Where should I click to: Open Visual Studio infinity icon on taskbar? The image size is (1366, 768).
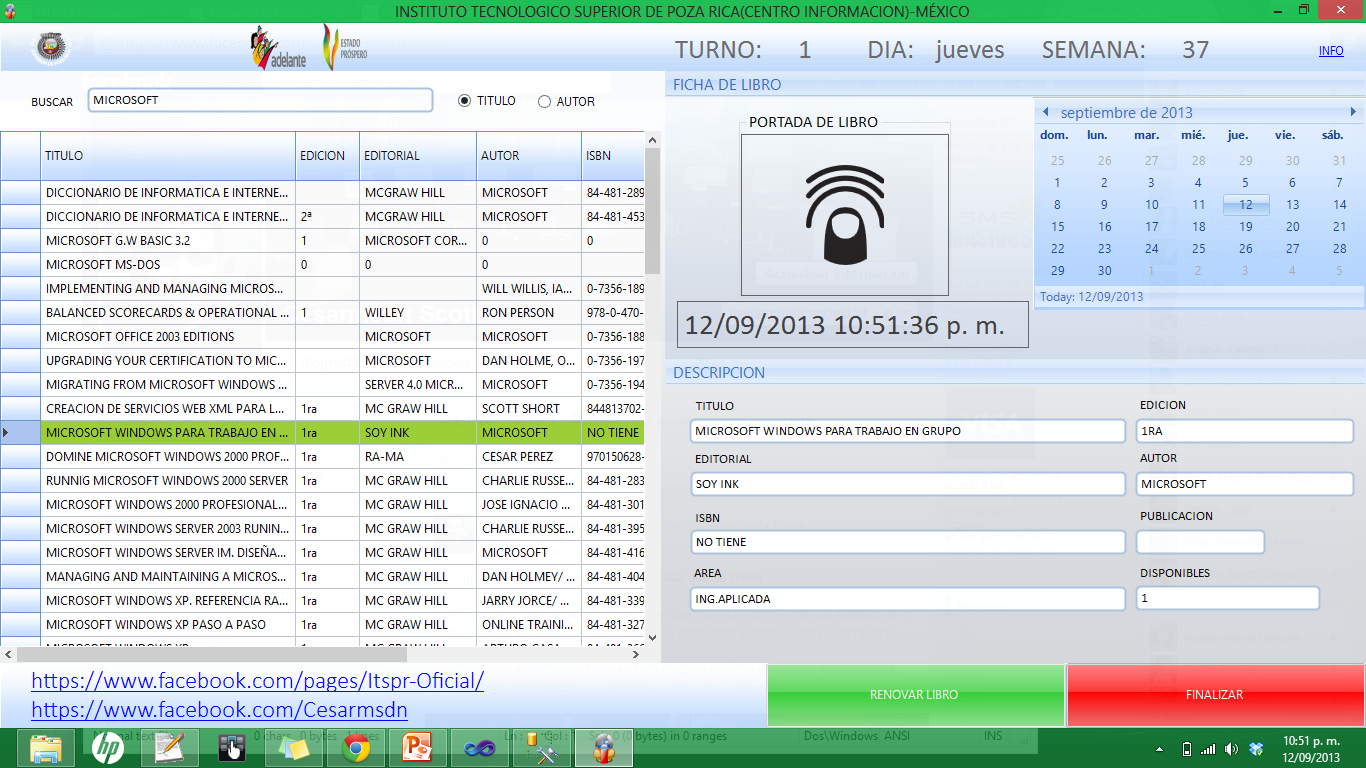click(480, 748)
